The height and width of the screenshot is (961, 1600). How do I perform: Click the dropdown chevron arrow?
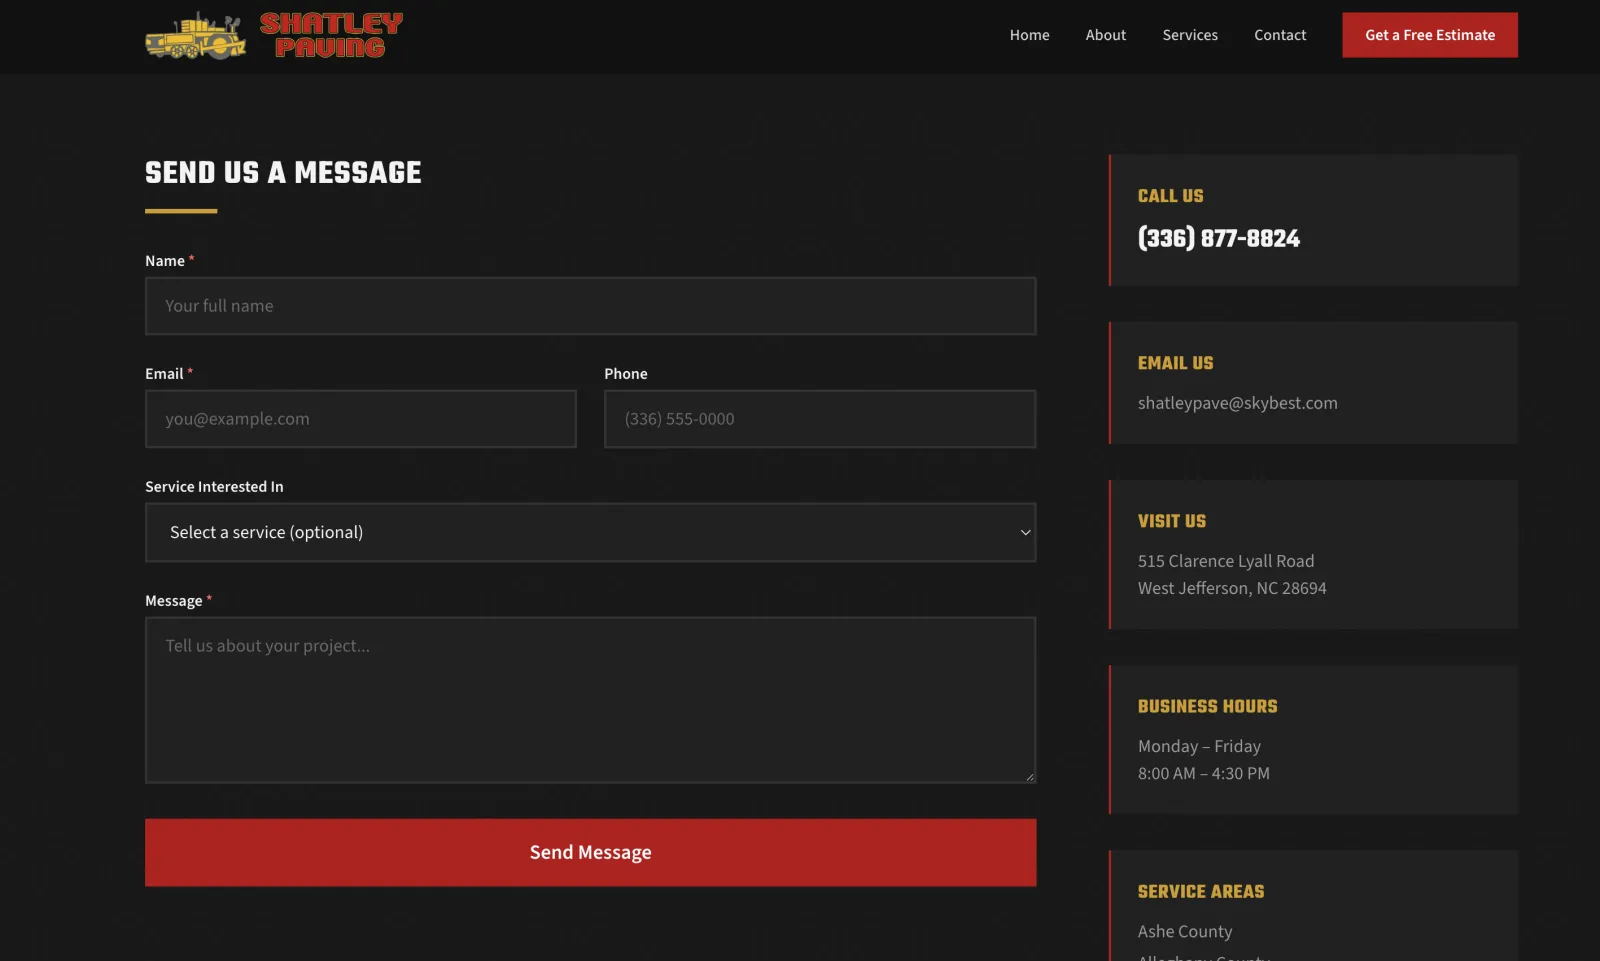click(1025, 533)
